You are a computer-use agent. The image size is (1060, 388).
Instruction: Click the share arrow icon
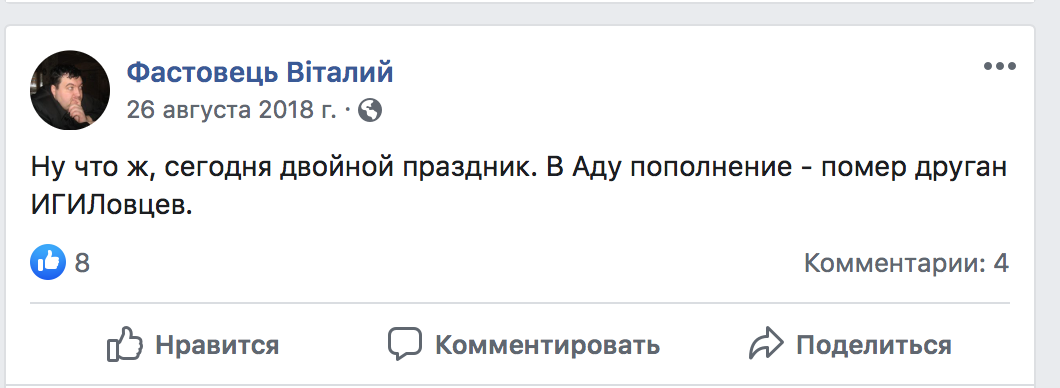click(x=766, y=344)
